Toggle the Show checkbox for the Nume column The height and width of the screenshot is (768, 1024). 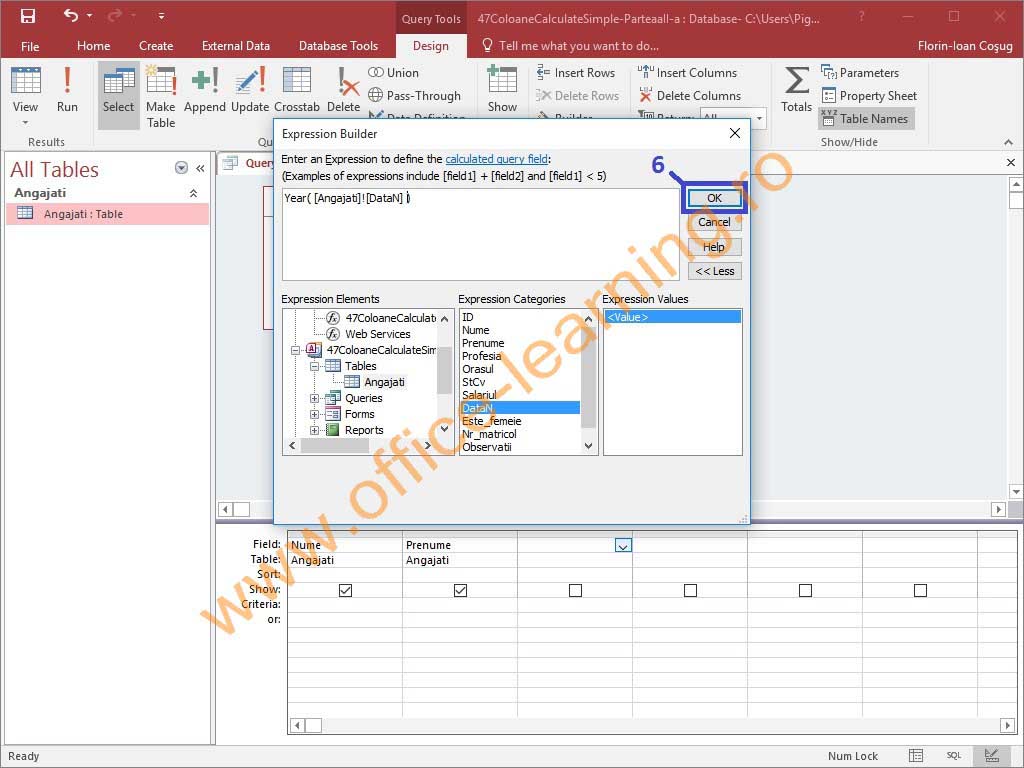click(345, 590)
